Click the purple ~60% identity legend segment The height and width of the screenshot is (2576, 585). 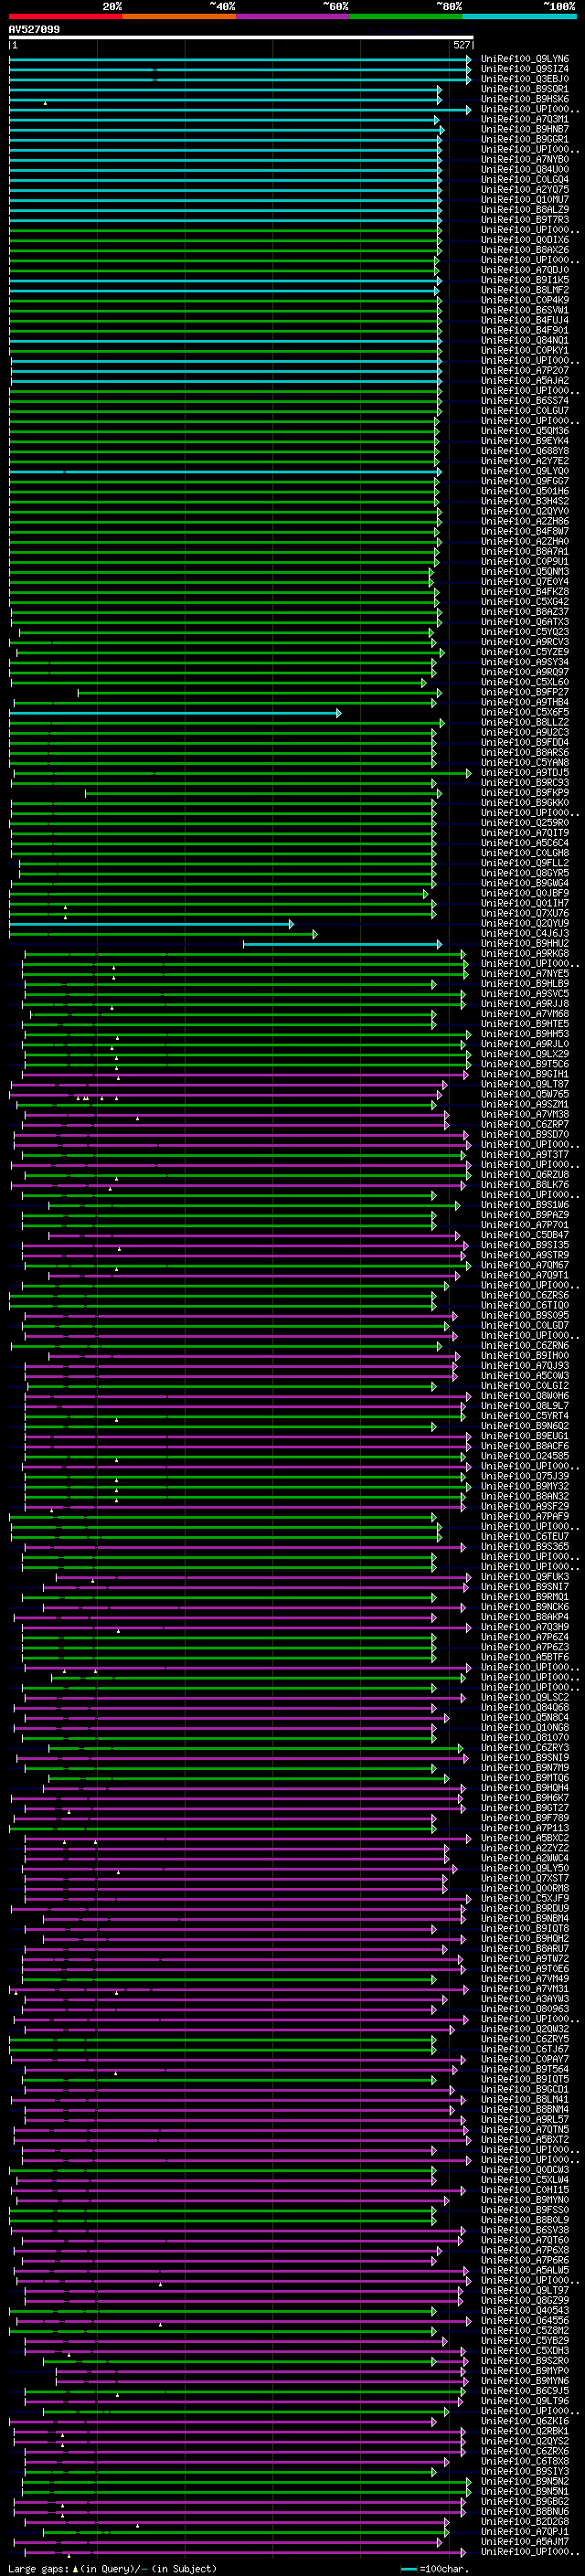(293, 16)
